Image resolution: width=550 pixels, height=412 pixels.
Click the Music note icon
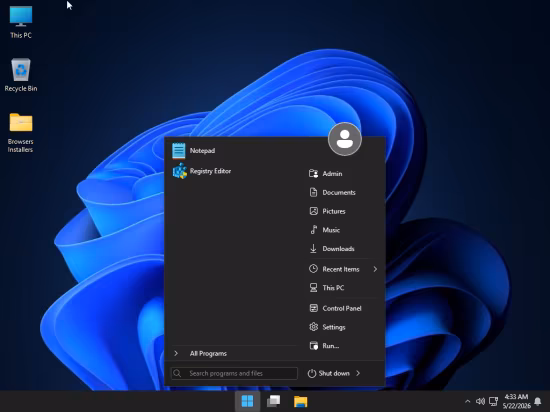point(313,230)
